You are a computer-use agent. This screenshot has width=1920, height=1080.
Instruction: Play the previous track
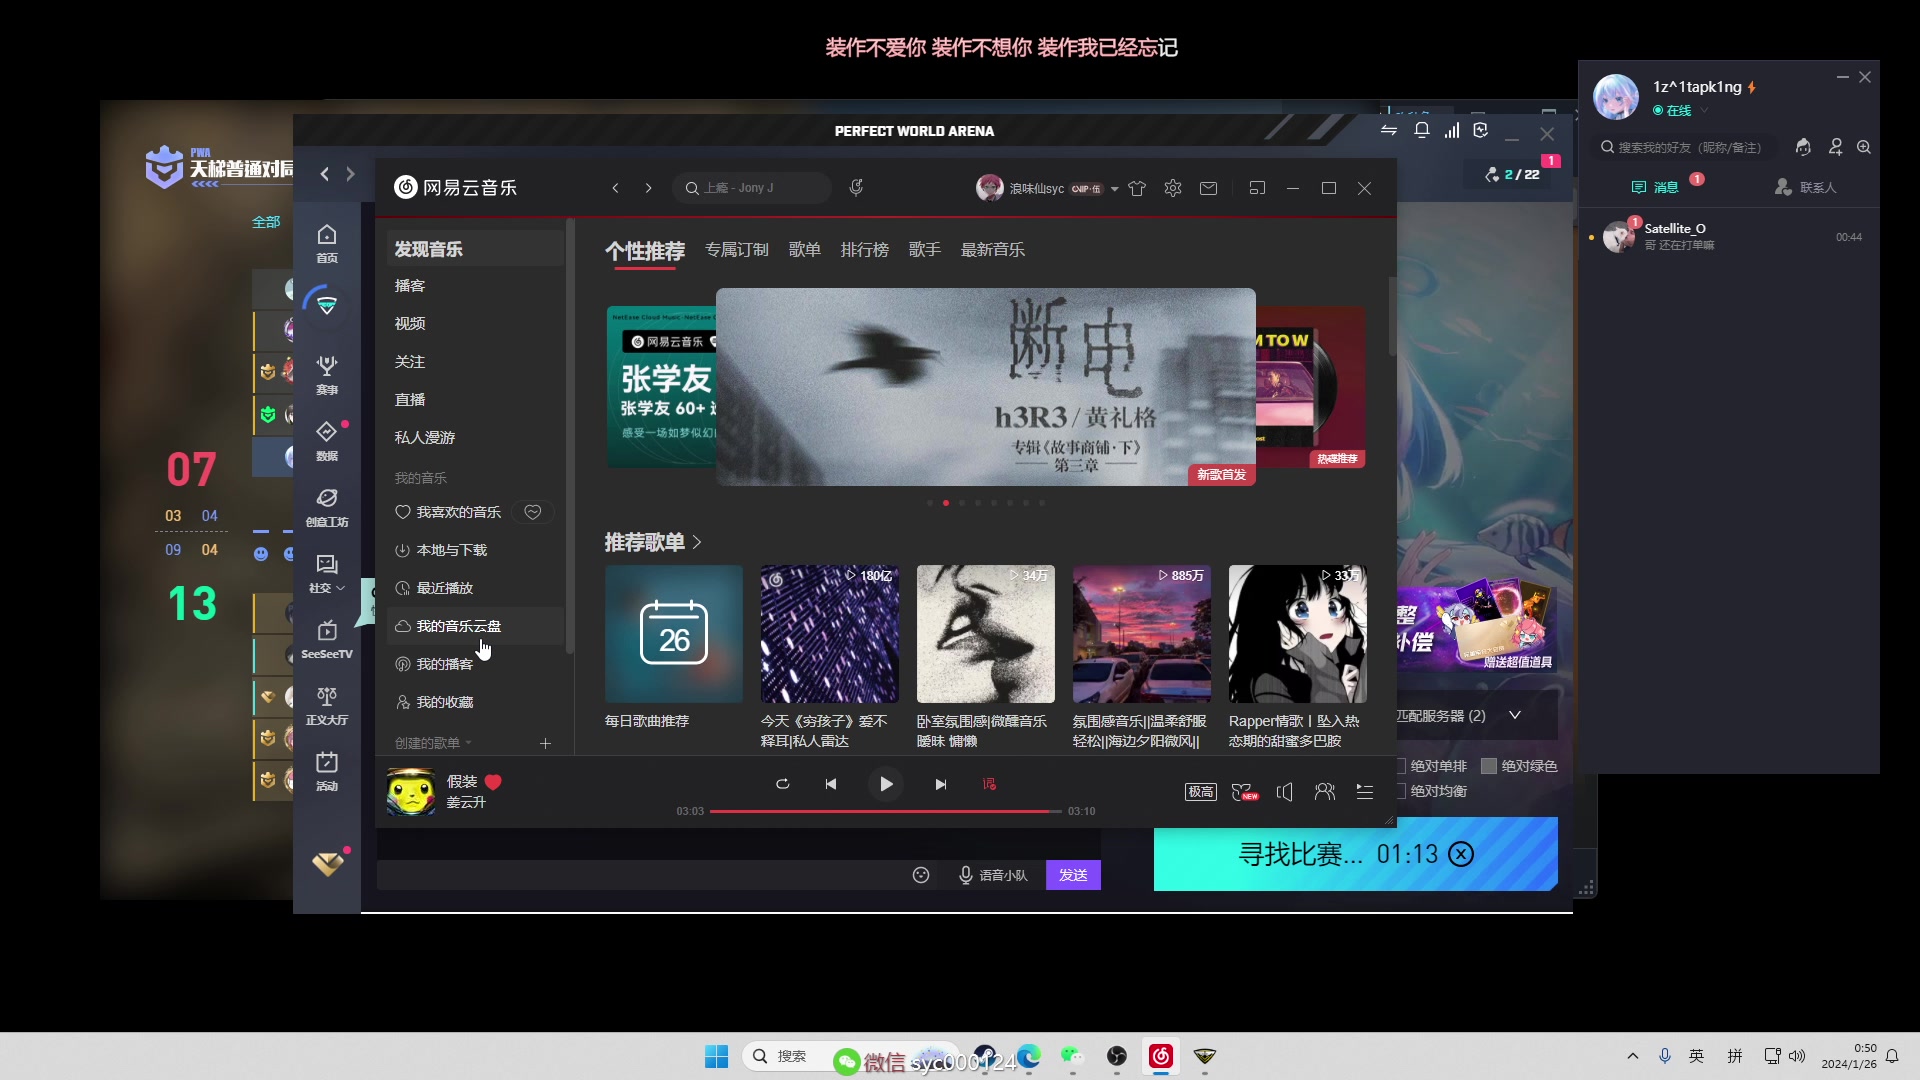(x=831, y=784)
